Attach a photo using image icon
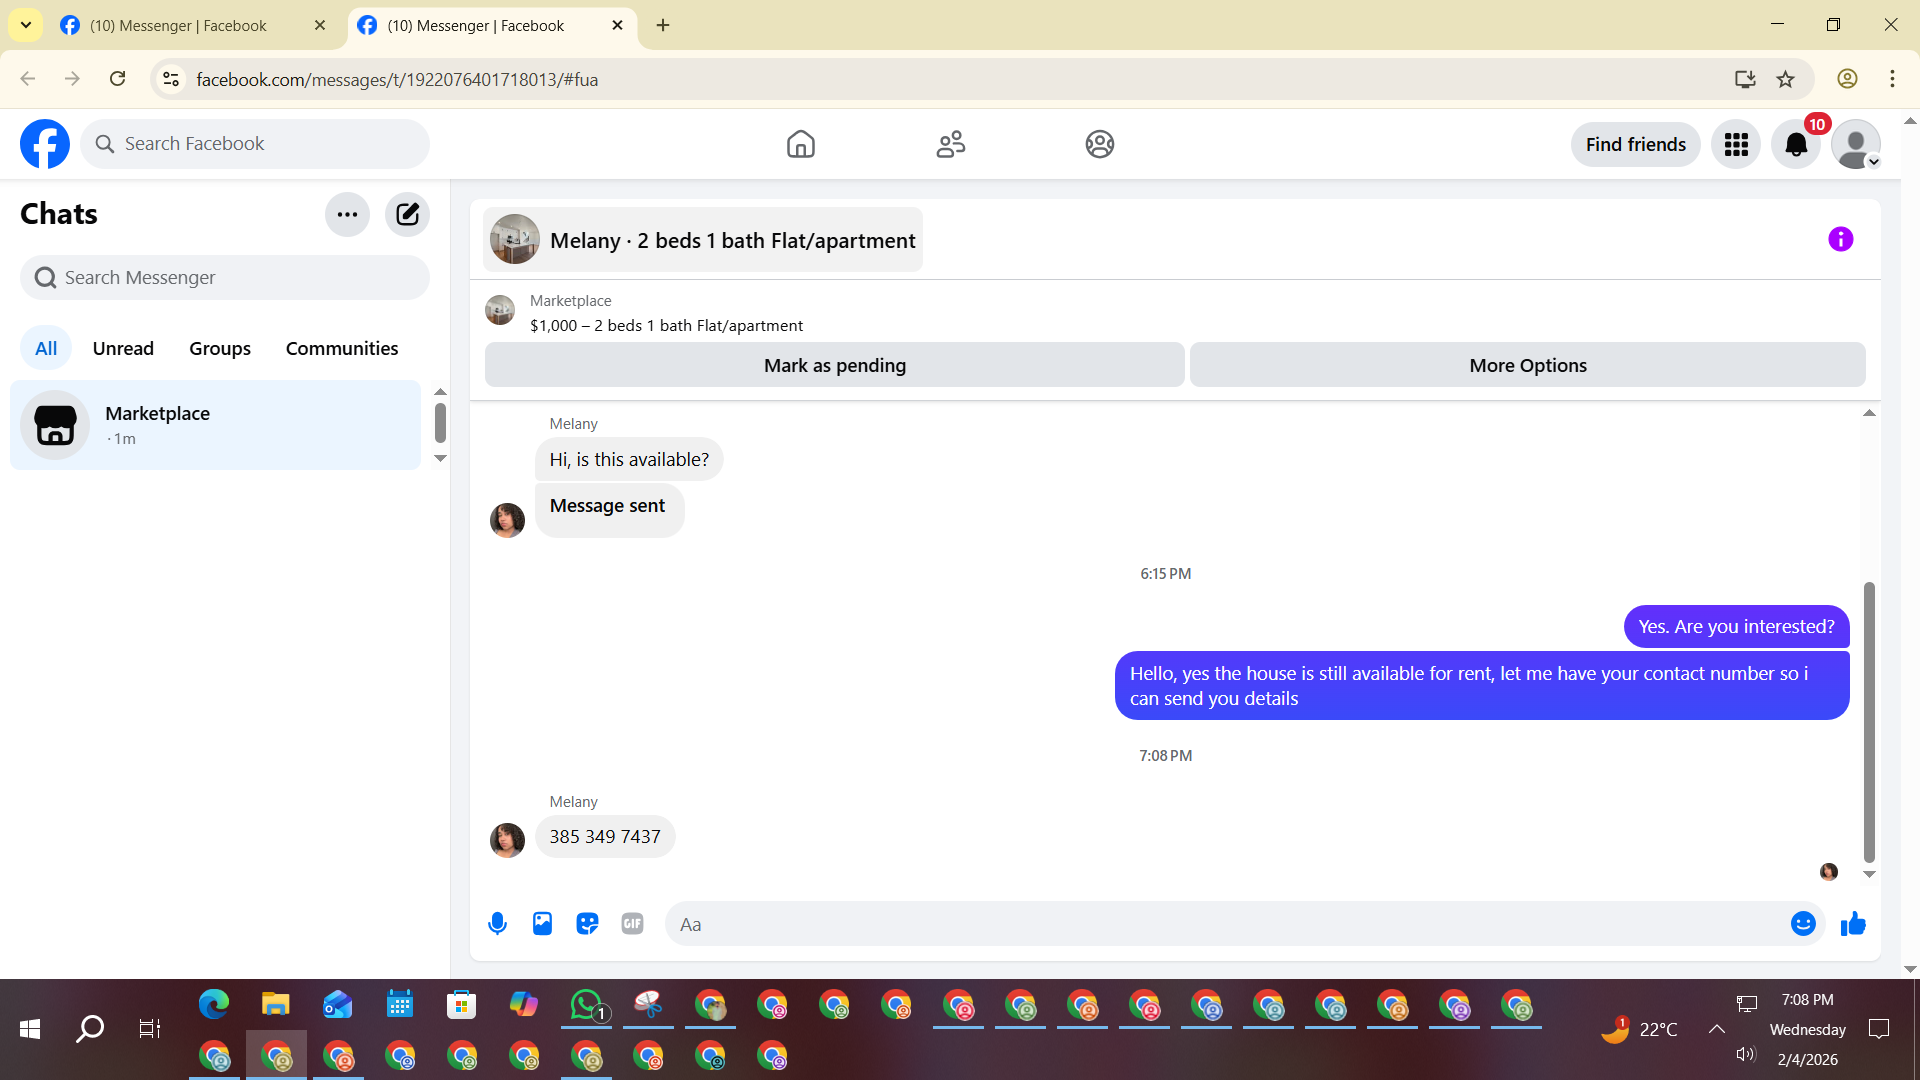Image resolution: width=1920 pixels, height=1080 pixels. tap(542, 924)
